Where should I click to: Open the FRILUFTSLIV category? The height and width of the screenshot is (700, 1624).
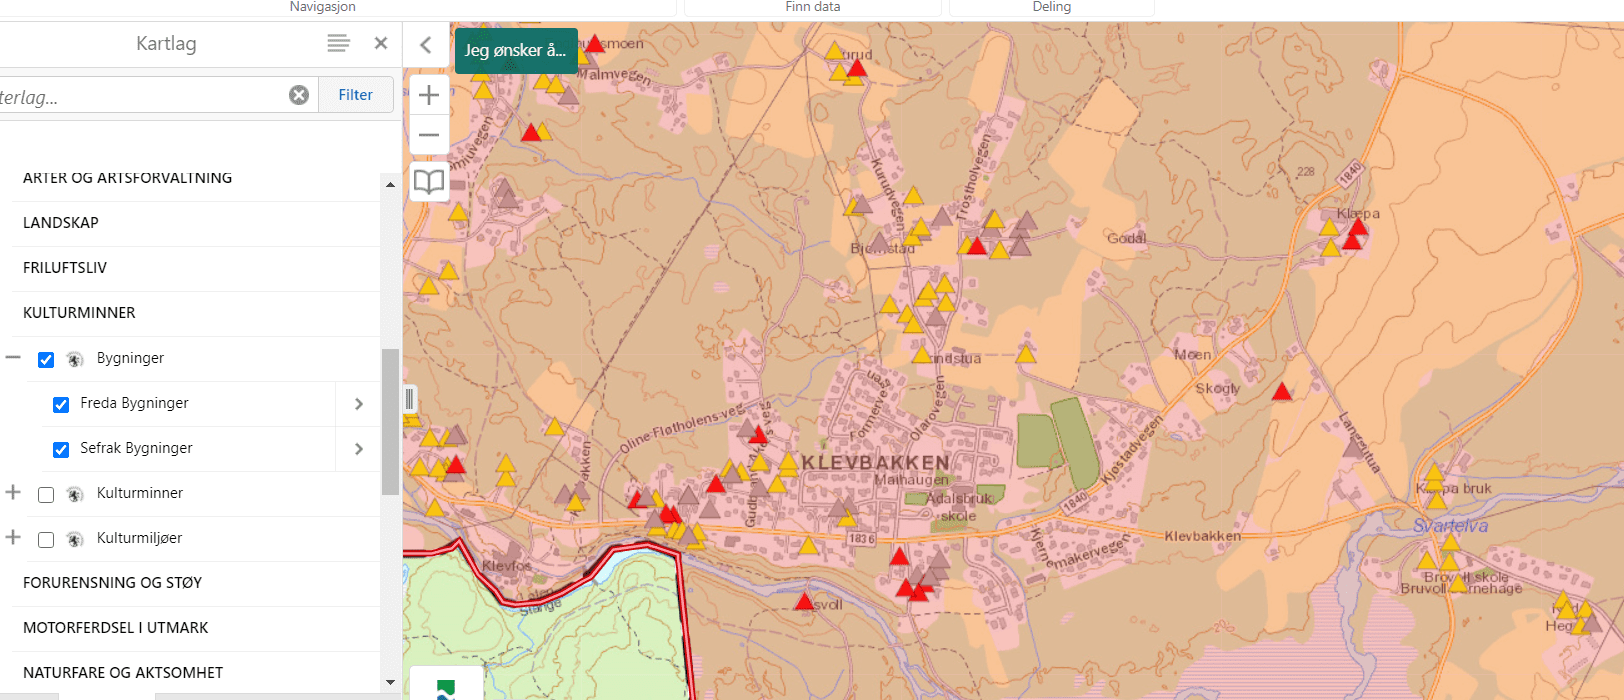[x=65, y=268]
